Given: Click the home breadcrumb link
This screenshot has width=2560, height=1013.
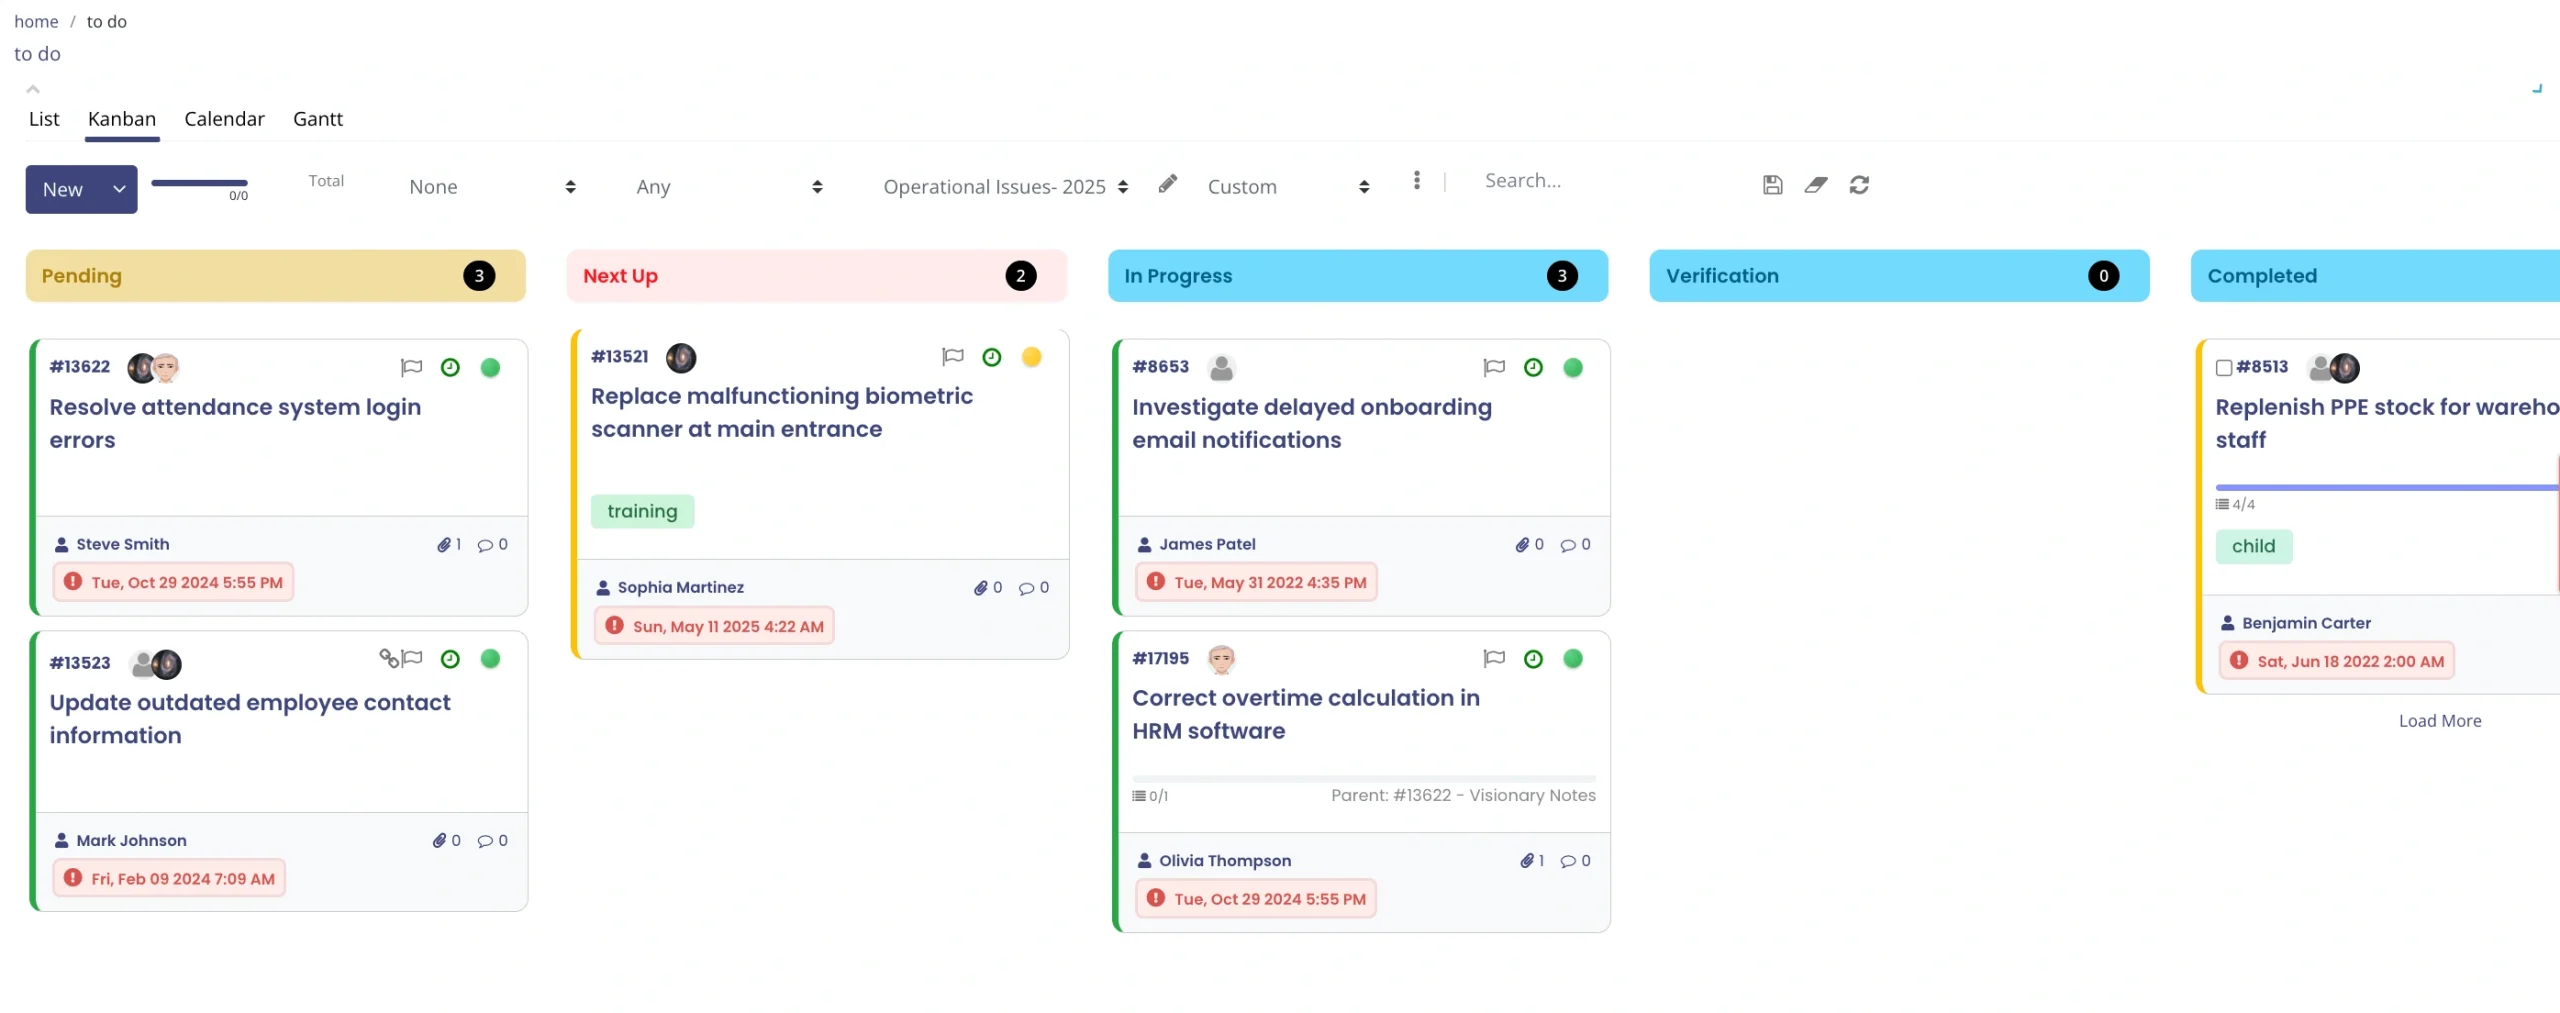Looking at the screenshot, I should [36, 22].
